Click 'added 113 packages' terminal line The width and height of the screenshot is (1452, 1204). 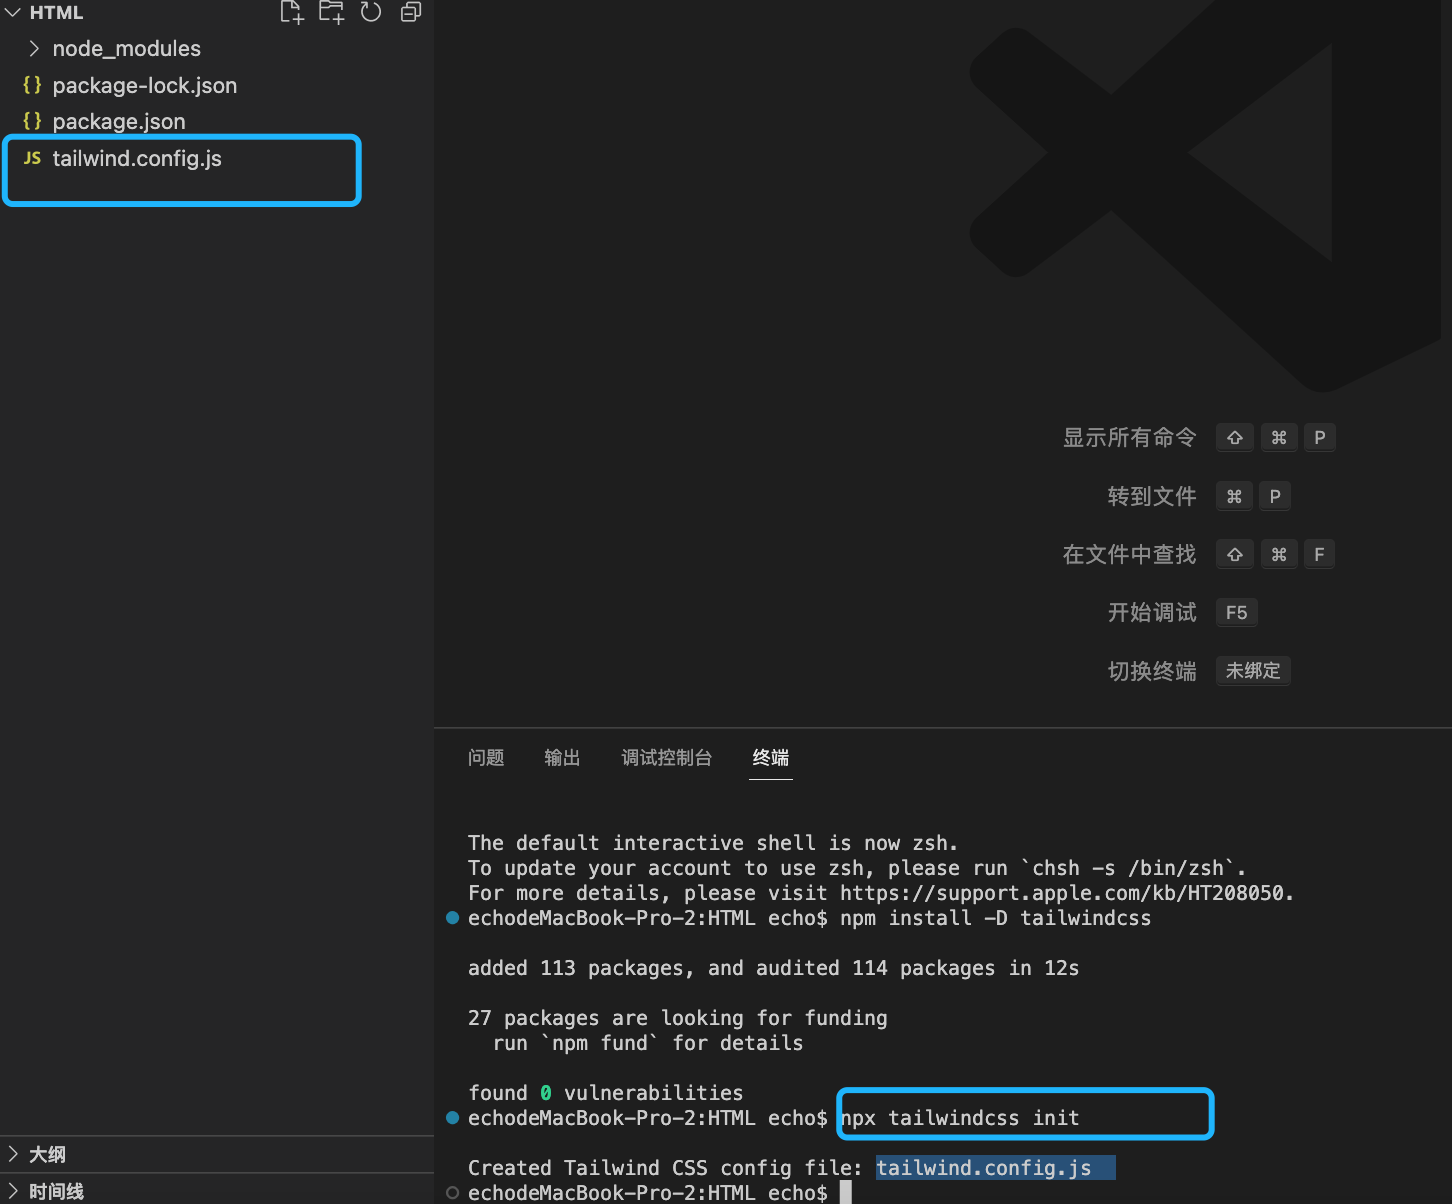coord(774,968)
